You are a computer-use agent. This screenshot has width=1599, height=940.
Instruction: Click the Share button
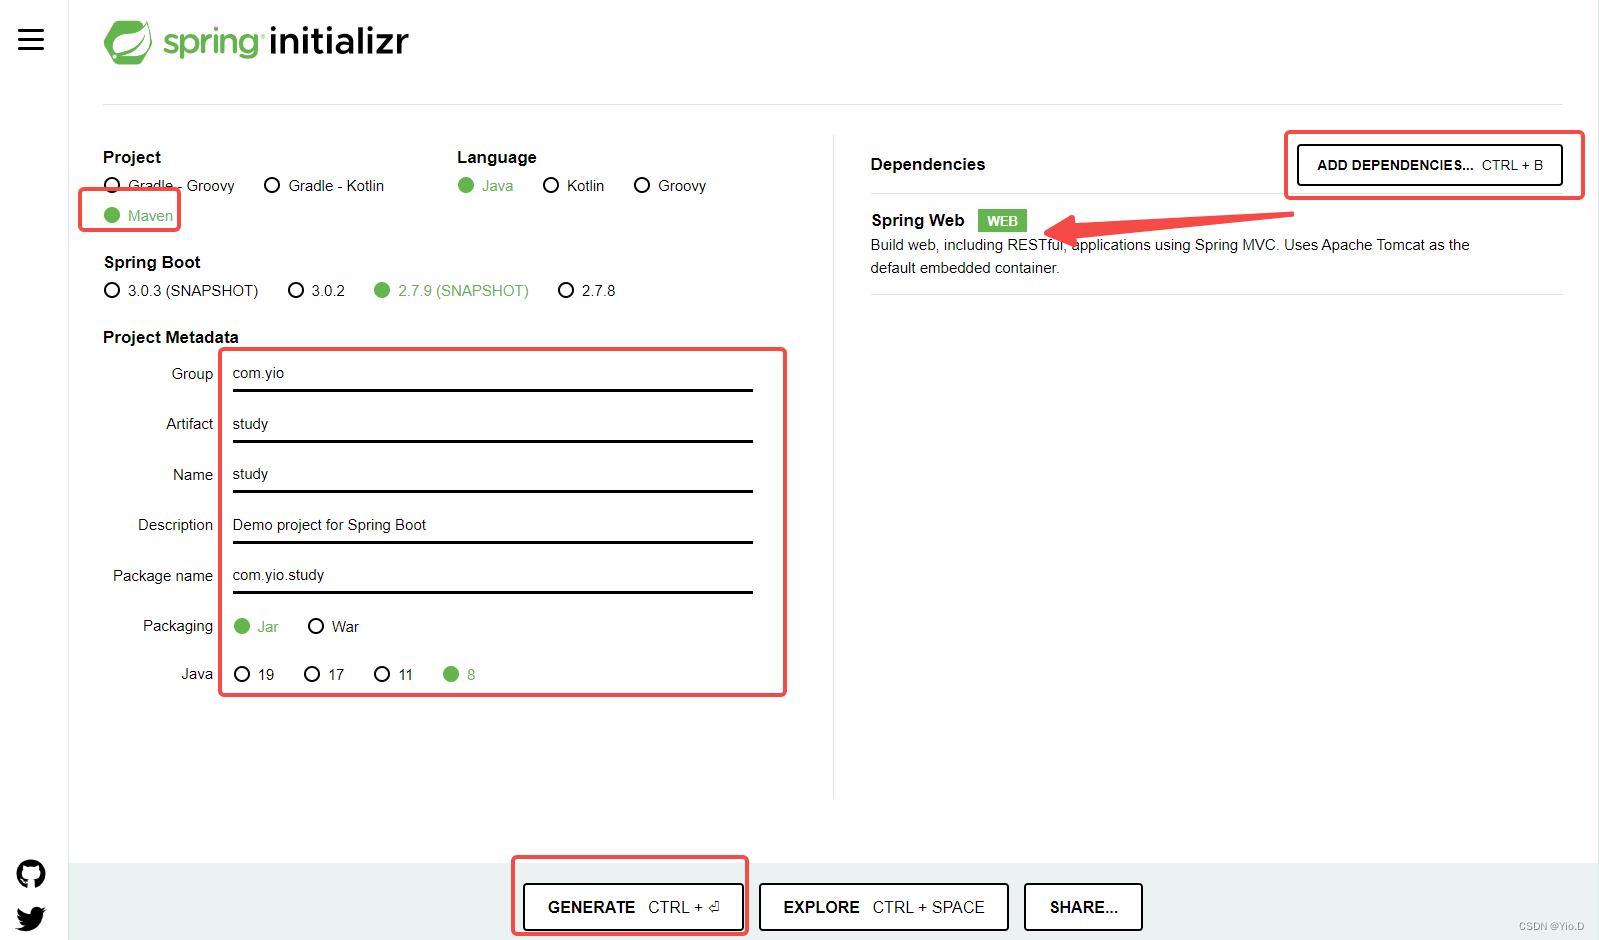pyautogui.click(x=1083, y=907)
